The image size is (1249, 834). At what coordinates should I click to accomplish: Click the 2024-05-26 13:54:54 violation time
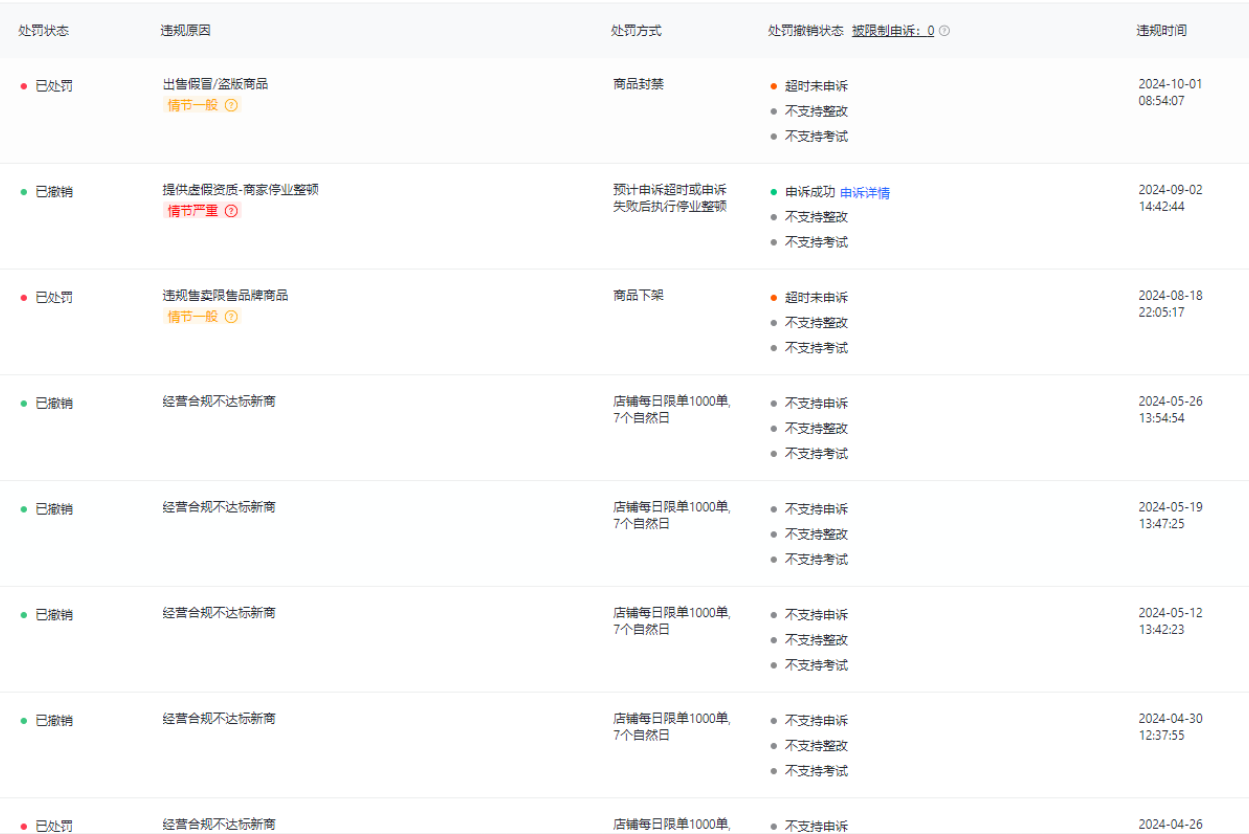tap(1170, 410)
